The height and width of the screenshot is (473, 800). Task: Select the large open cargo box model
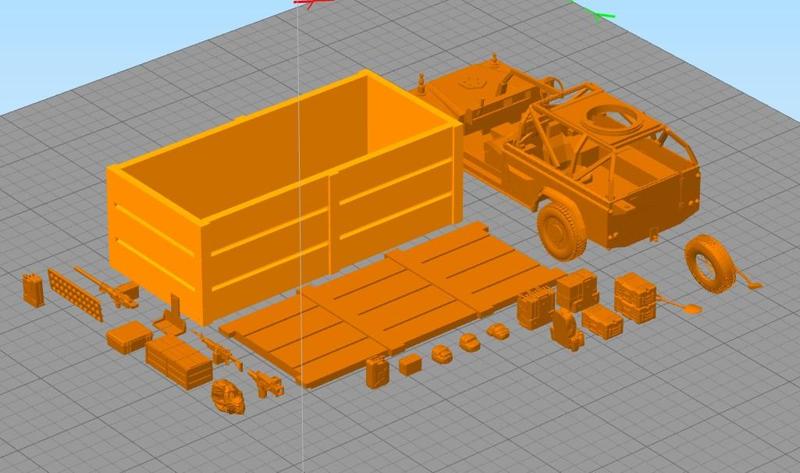(286, 199)
